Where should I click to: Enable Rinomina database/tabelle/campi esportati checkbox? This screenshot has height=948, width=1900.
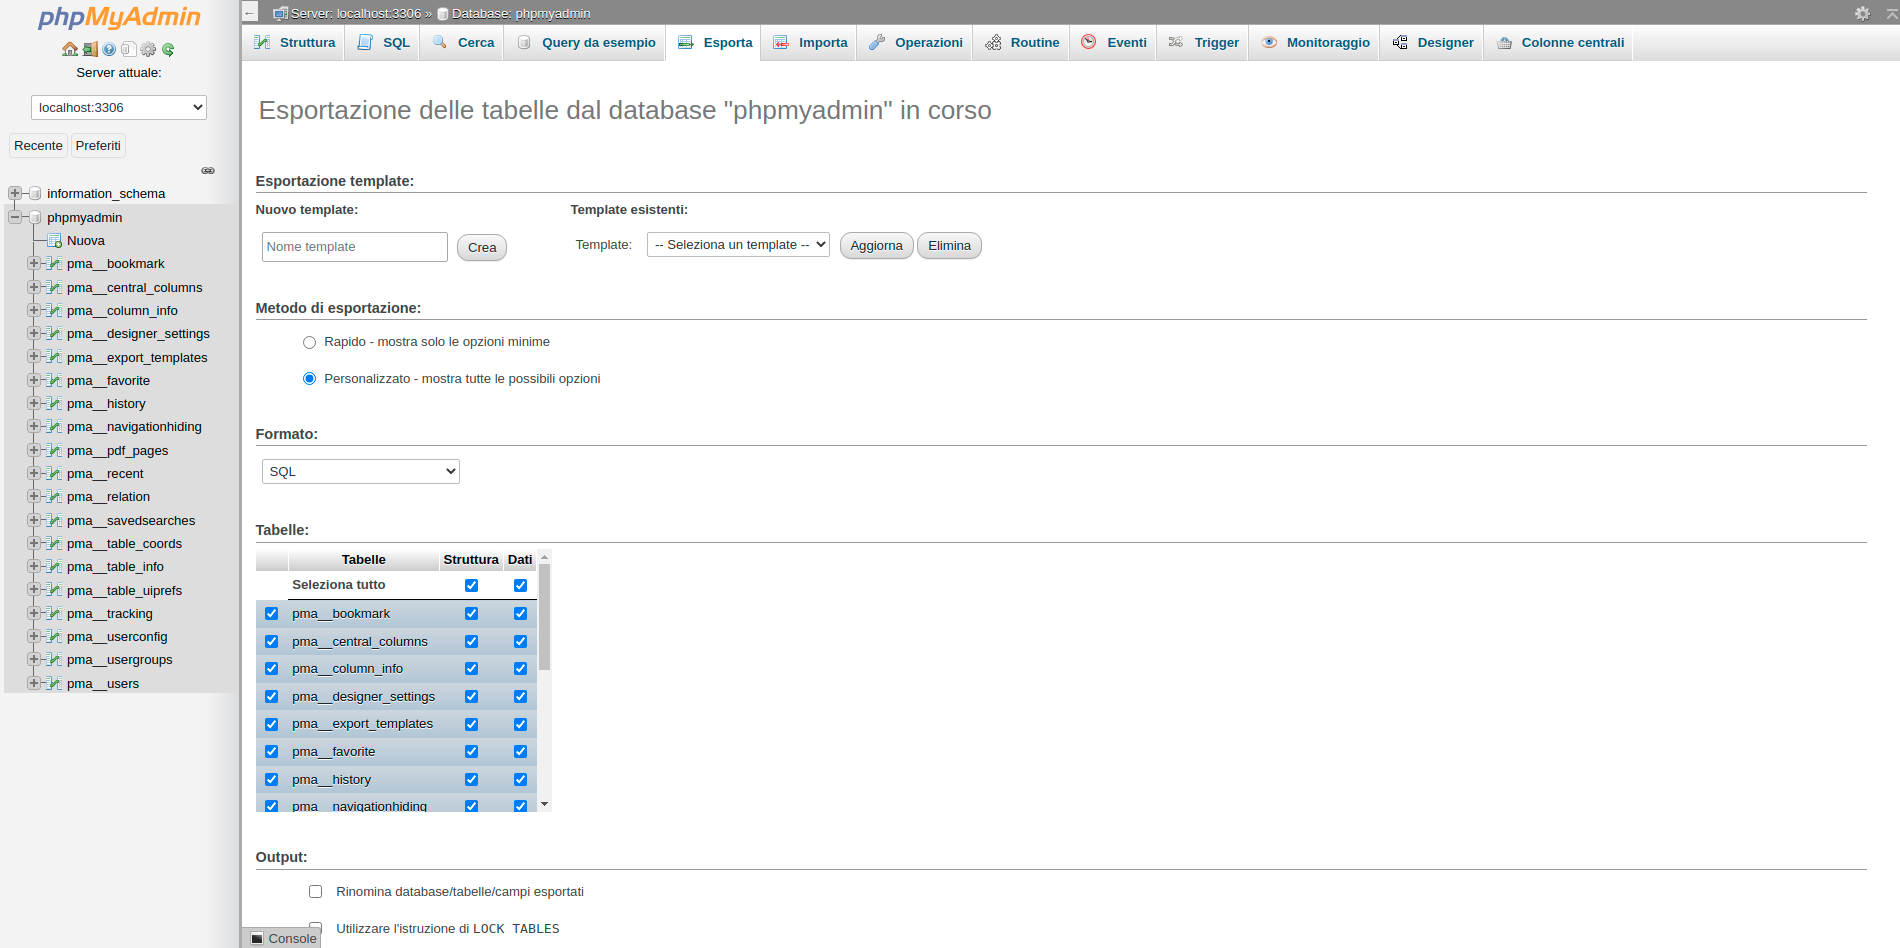315,892
